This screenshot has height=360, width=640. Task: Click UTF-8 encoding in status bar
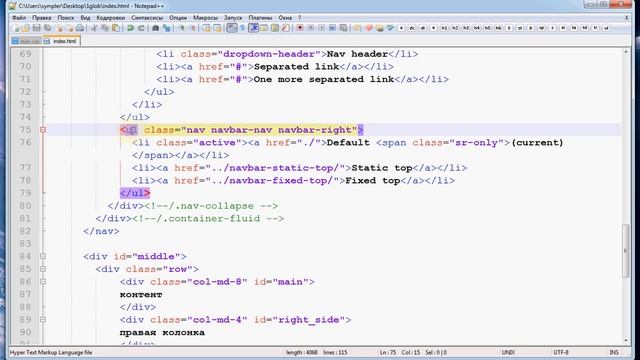pyautogui.click(x=561, y=352)
